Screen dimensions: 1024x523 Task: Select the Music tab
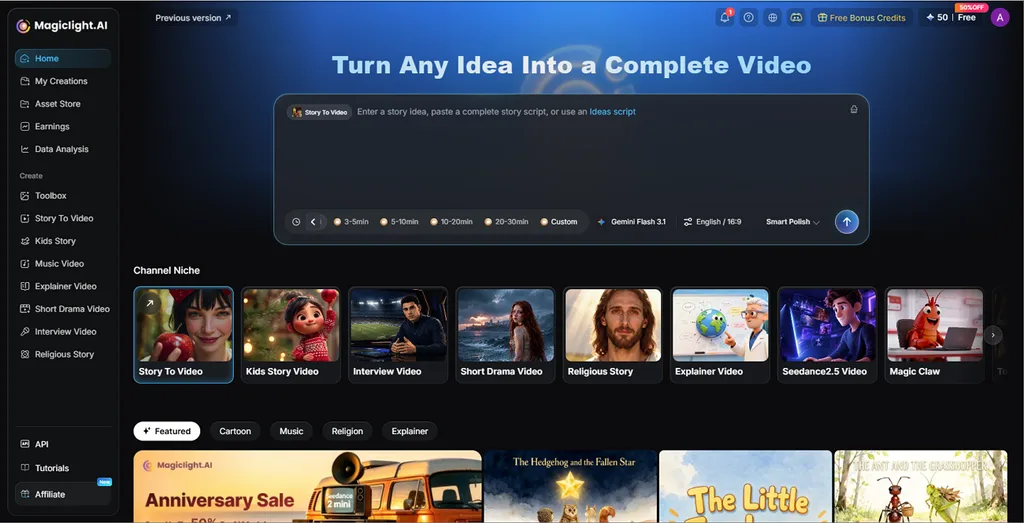coord(291,431)
